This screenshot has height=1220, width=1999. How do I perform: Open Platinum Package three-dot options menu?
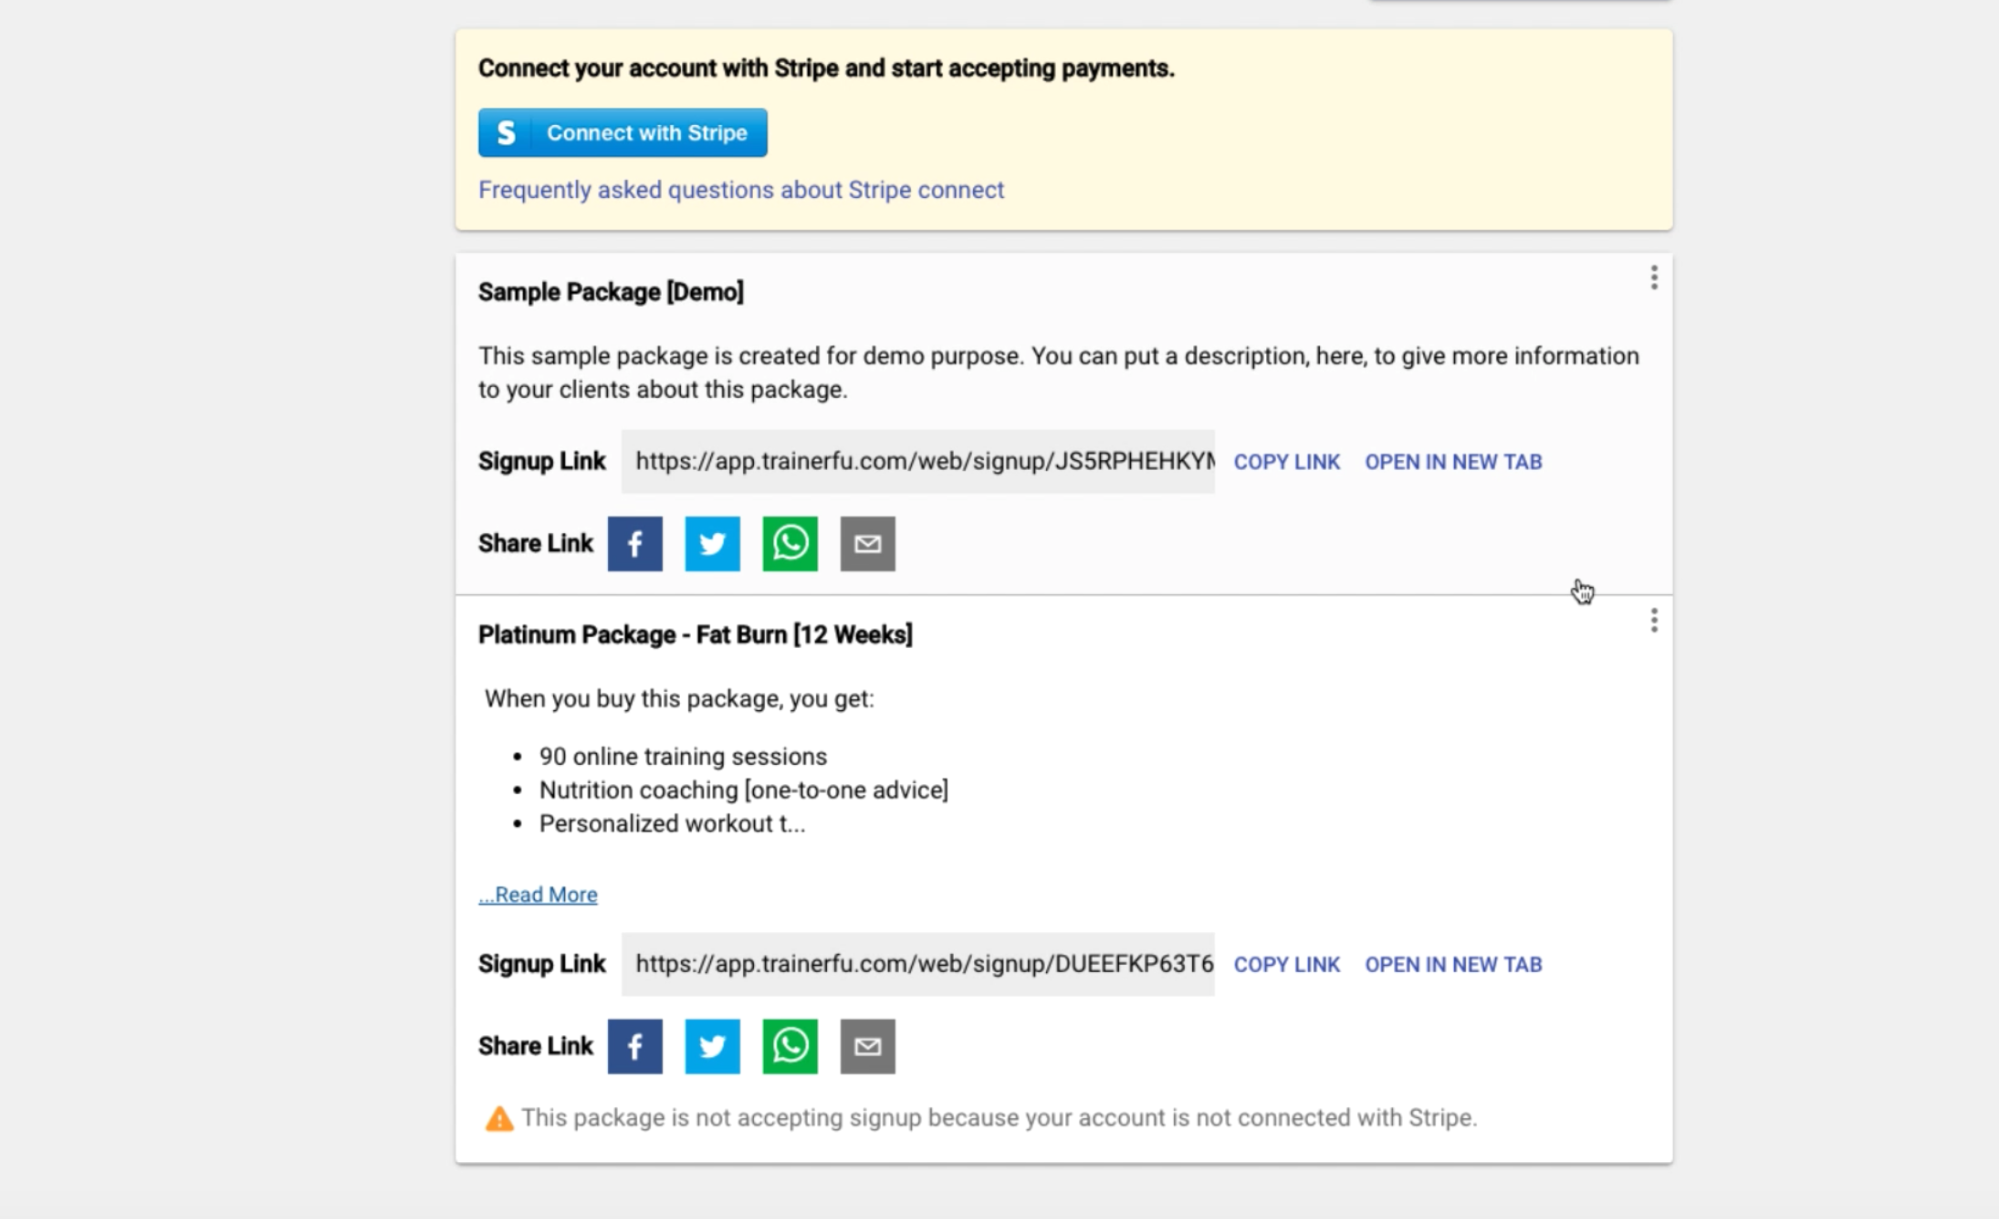pyautogui.click(x=1654, y=621)
